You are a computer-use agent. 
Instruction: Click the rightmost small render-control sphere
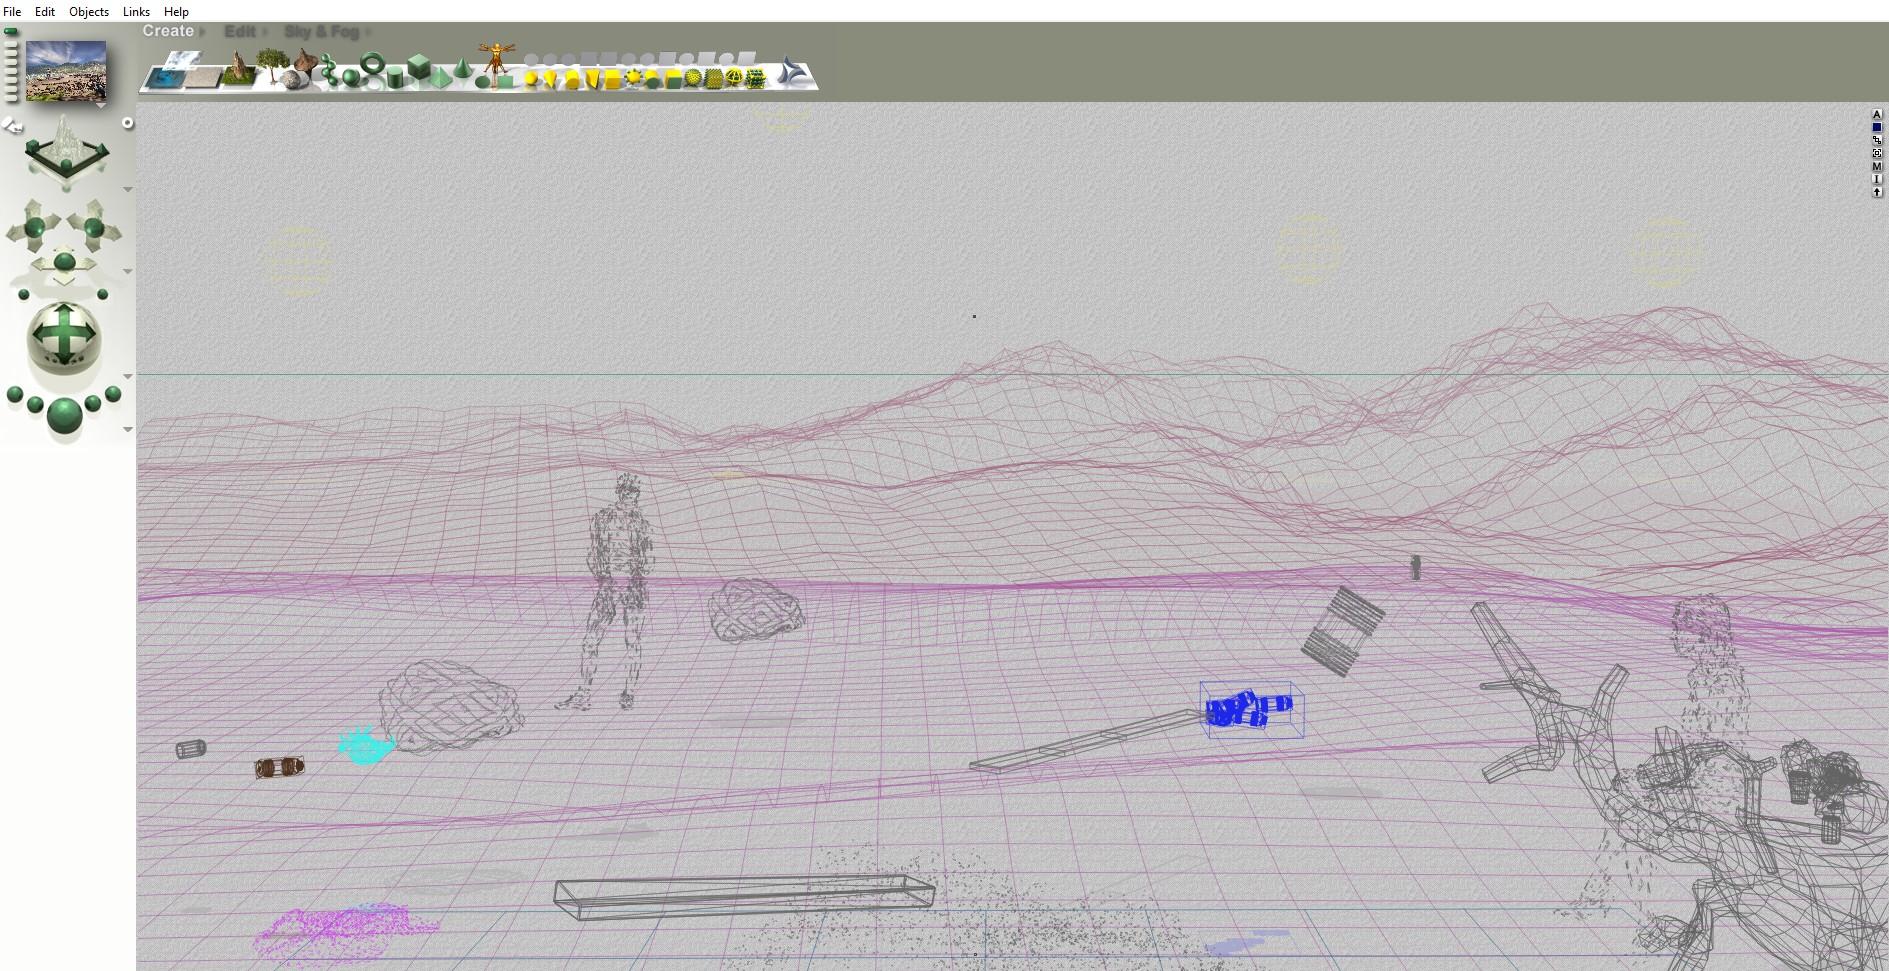pos(113,396)
